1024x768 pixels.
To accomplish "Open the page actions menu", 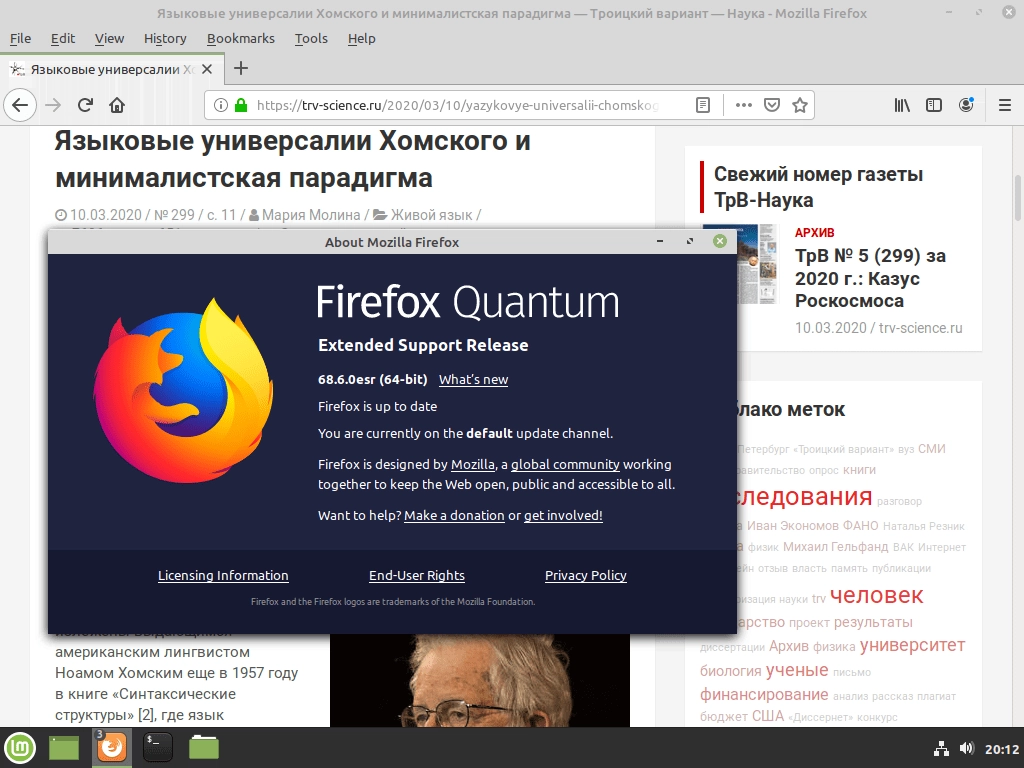I will coord(743,104).
